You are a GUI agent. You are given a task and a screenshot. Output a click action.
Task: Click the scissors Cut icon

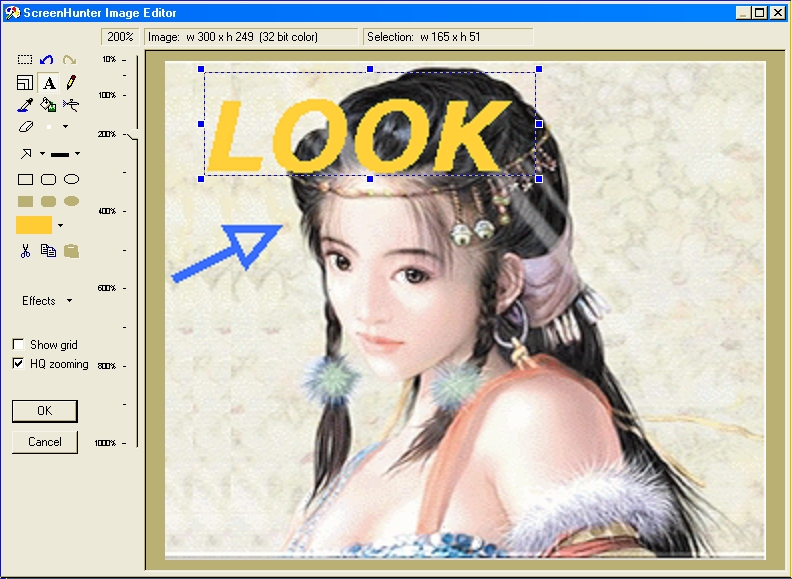(x=26, y=251)
